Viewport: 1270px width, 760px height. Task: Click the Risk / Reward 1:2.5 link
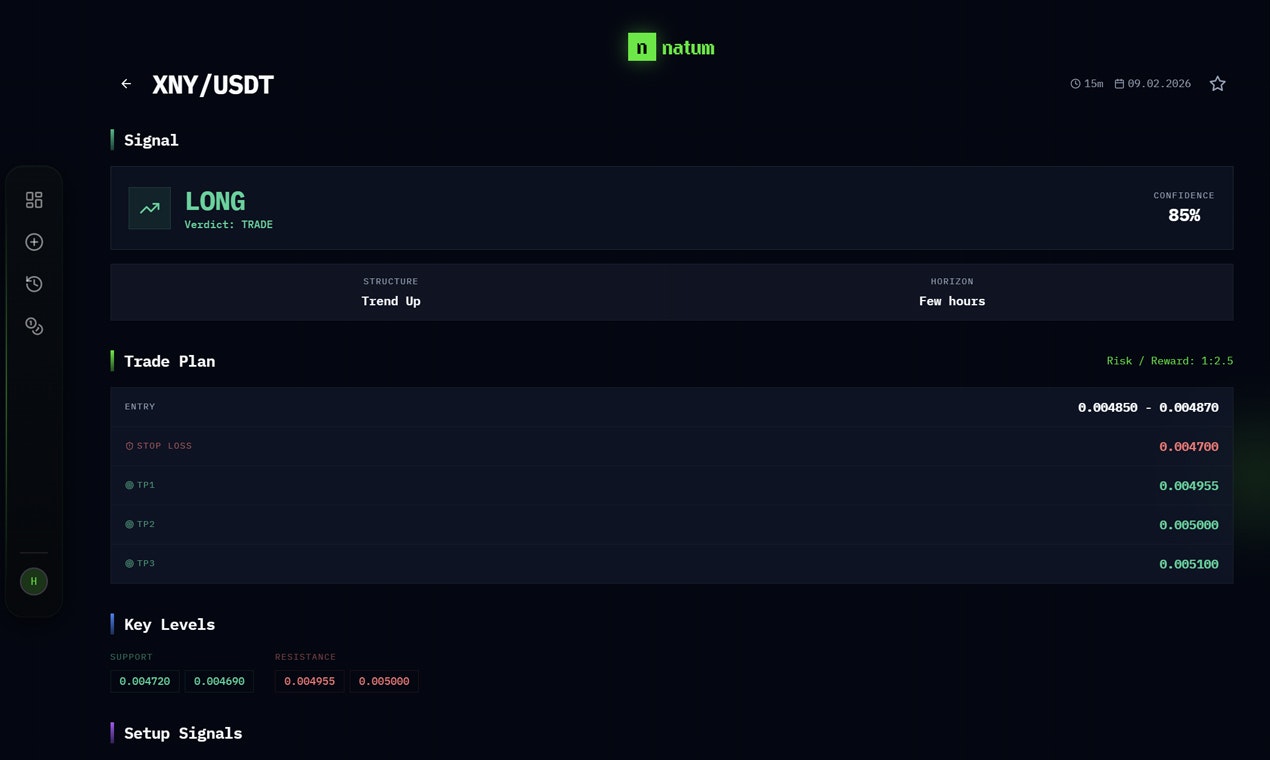pyautogui.click(x=1170, y=361)
